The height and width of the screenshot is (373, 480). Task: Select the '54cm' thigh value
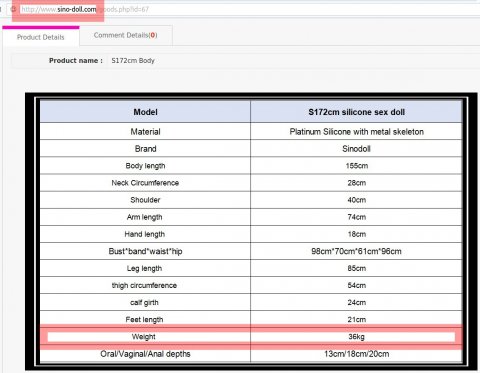click(357, 286)
